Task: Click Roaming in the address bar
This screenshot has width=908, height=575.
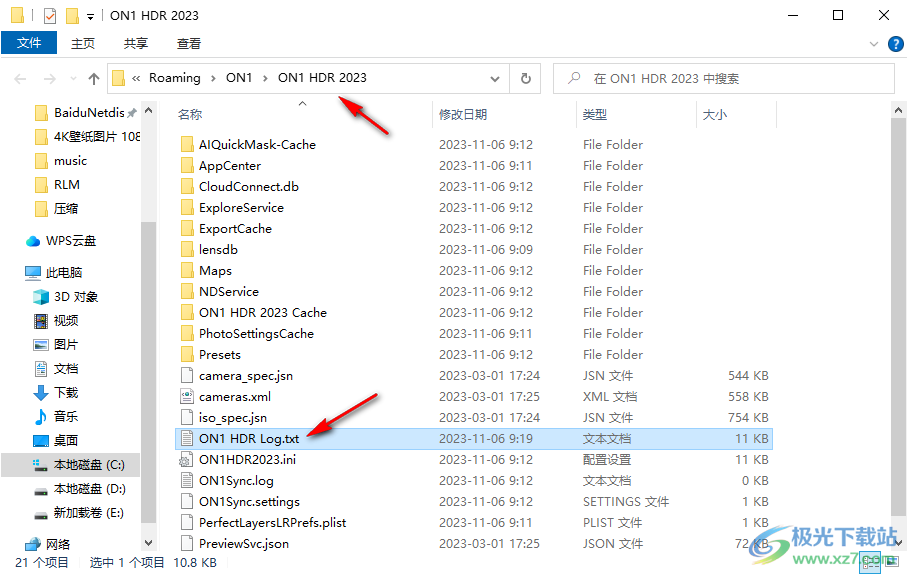Action: tap(174, 78)
